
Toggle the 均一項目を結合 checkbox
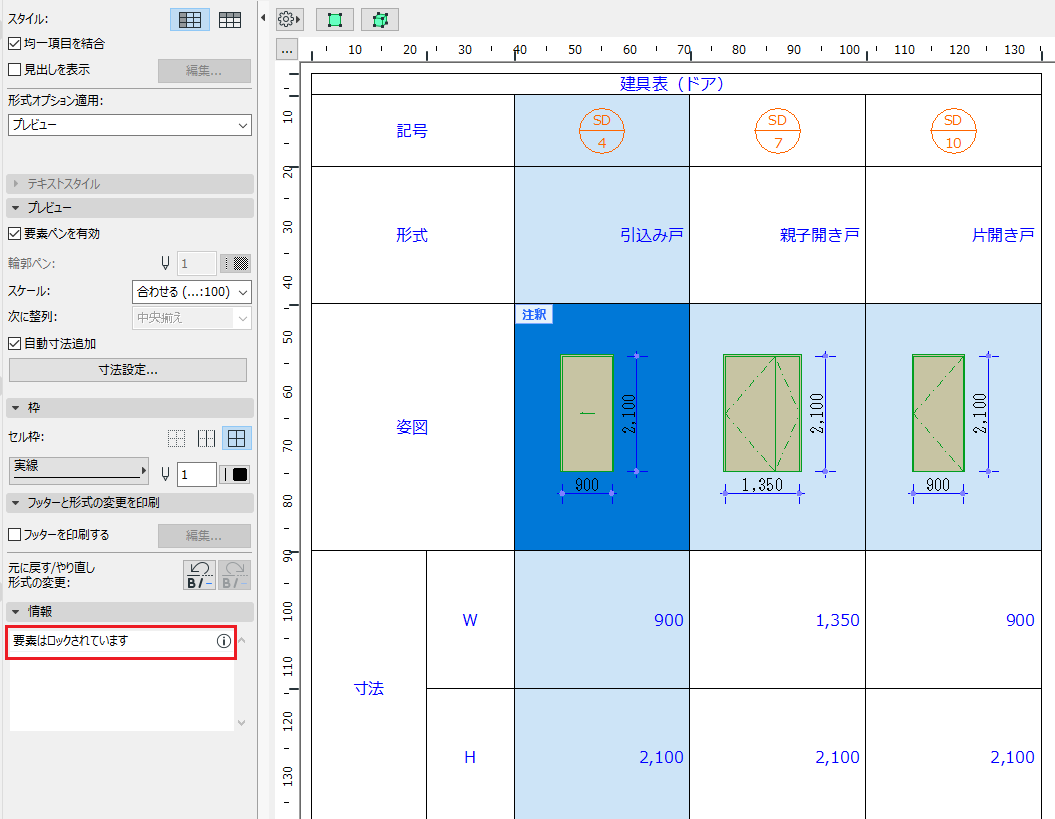(x=14, y=44)
